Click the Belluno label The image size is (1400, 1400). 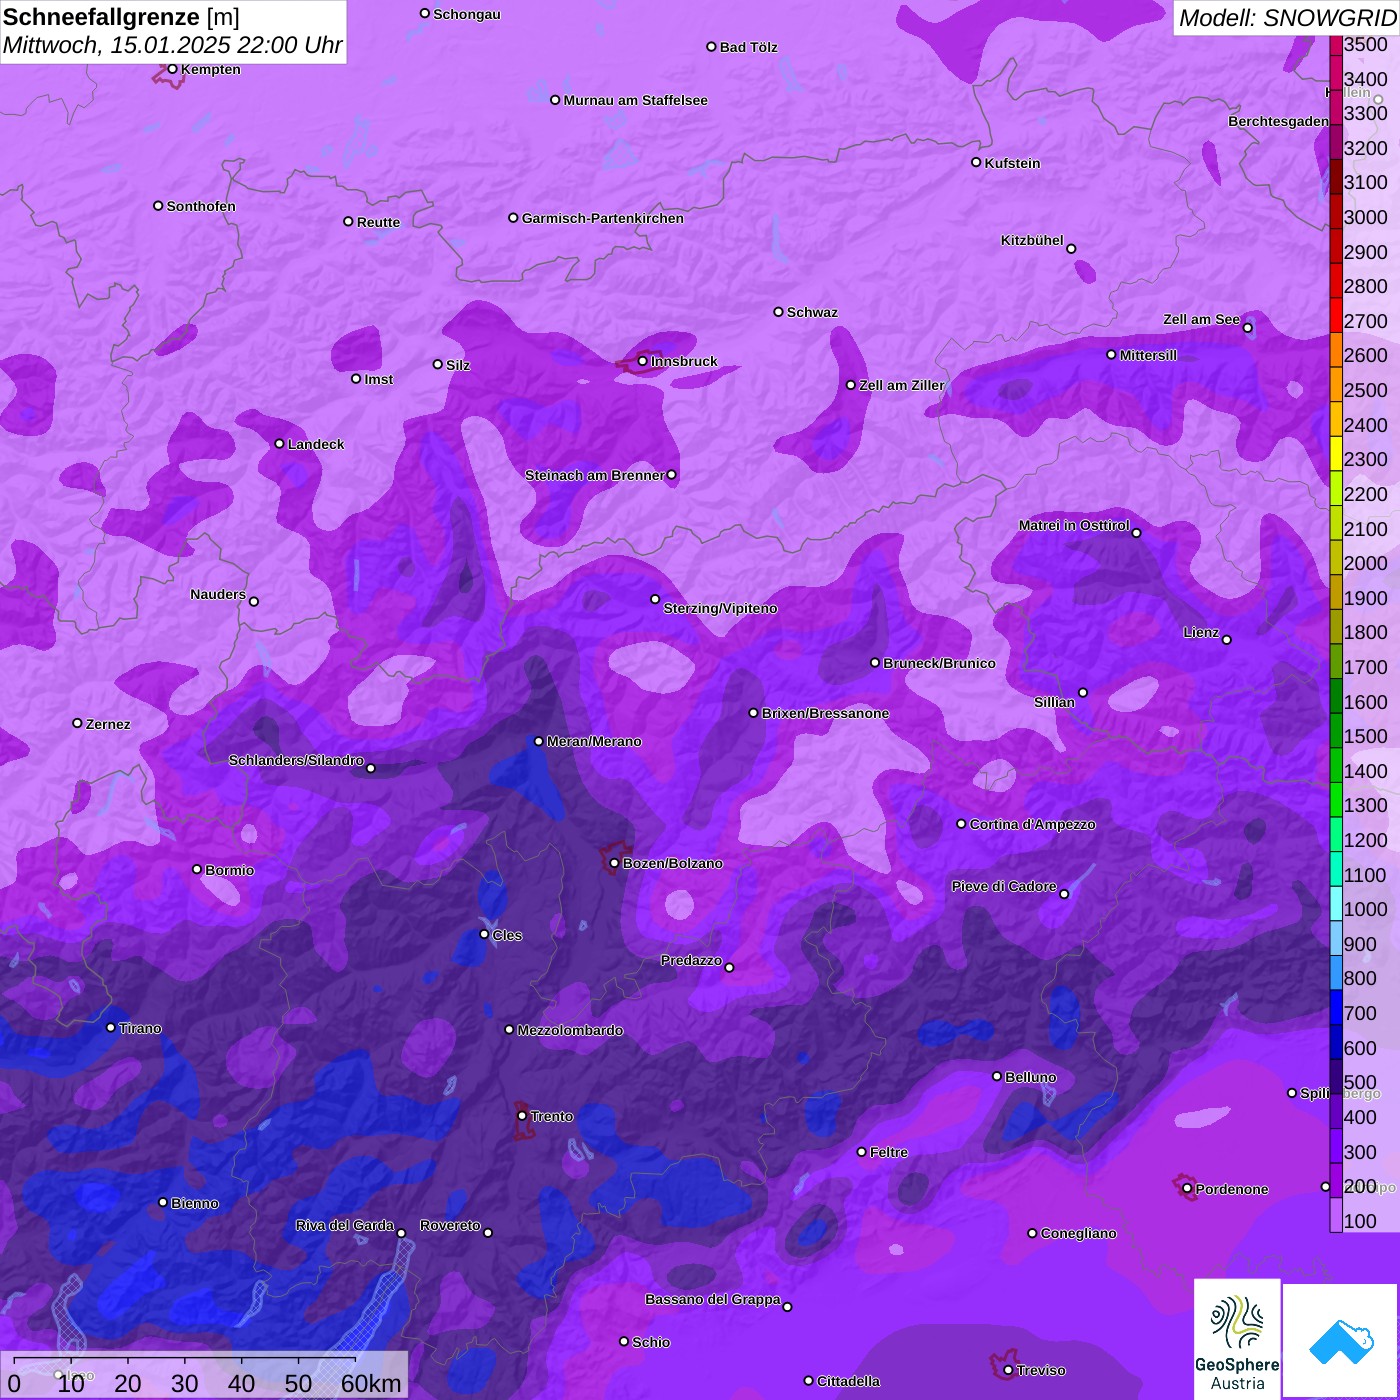pyautogui.click(x=1031, y=1077)
